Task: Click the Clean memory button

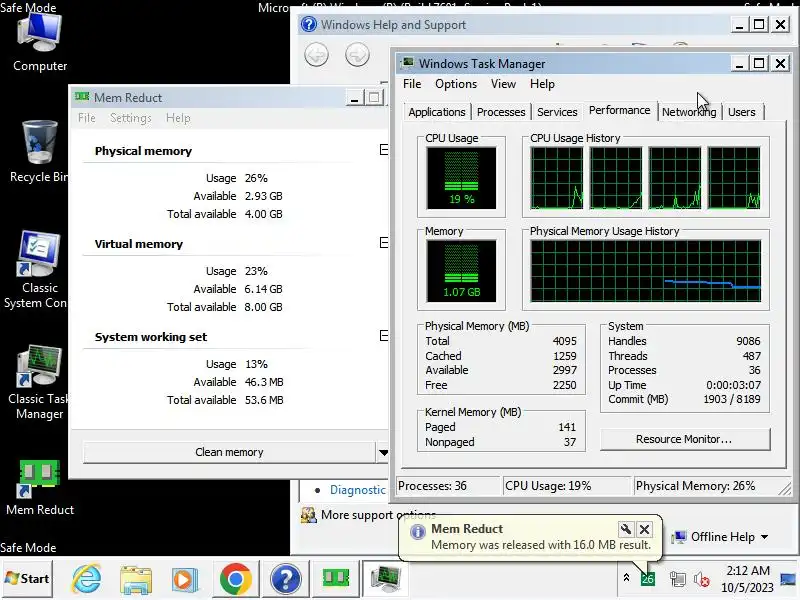Action: pyautogui.click(x=229, y=452)
